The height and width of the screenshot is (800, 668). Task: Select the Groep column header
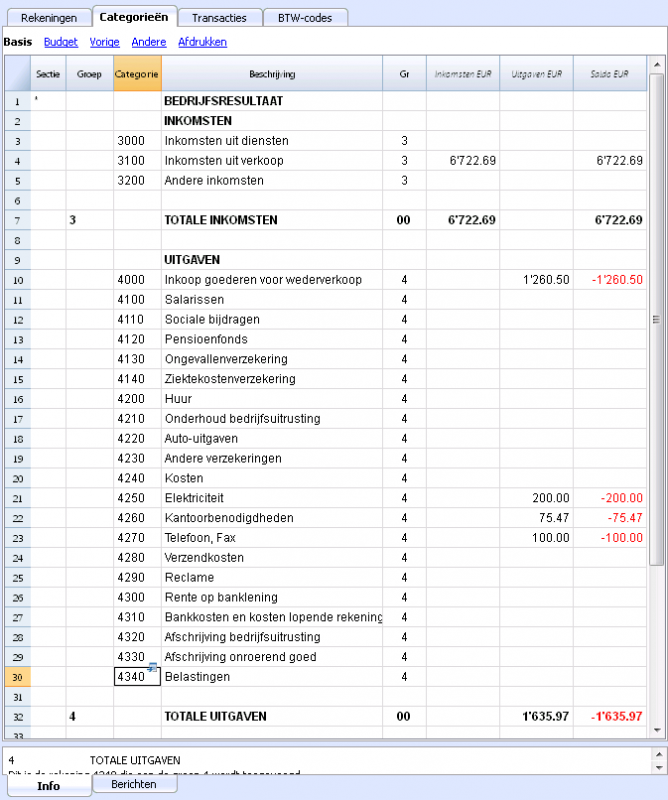click(89, 74)
